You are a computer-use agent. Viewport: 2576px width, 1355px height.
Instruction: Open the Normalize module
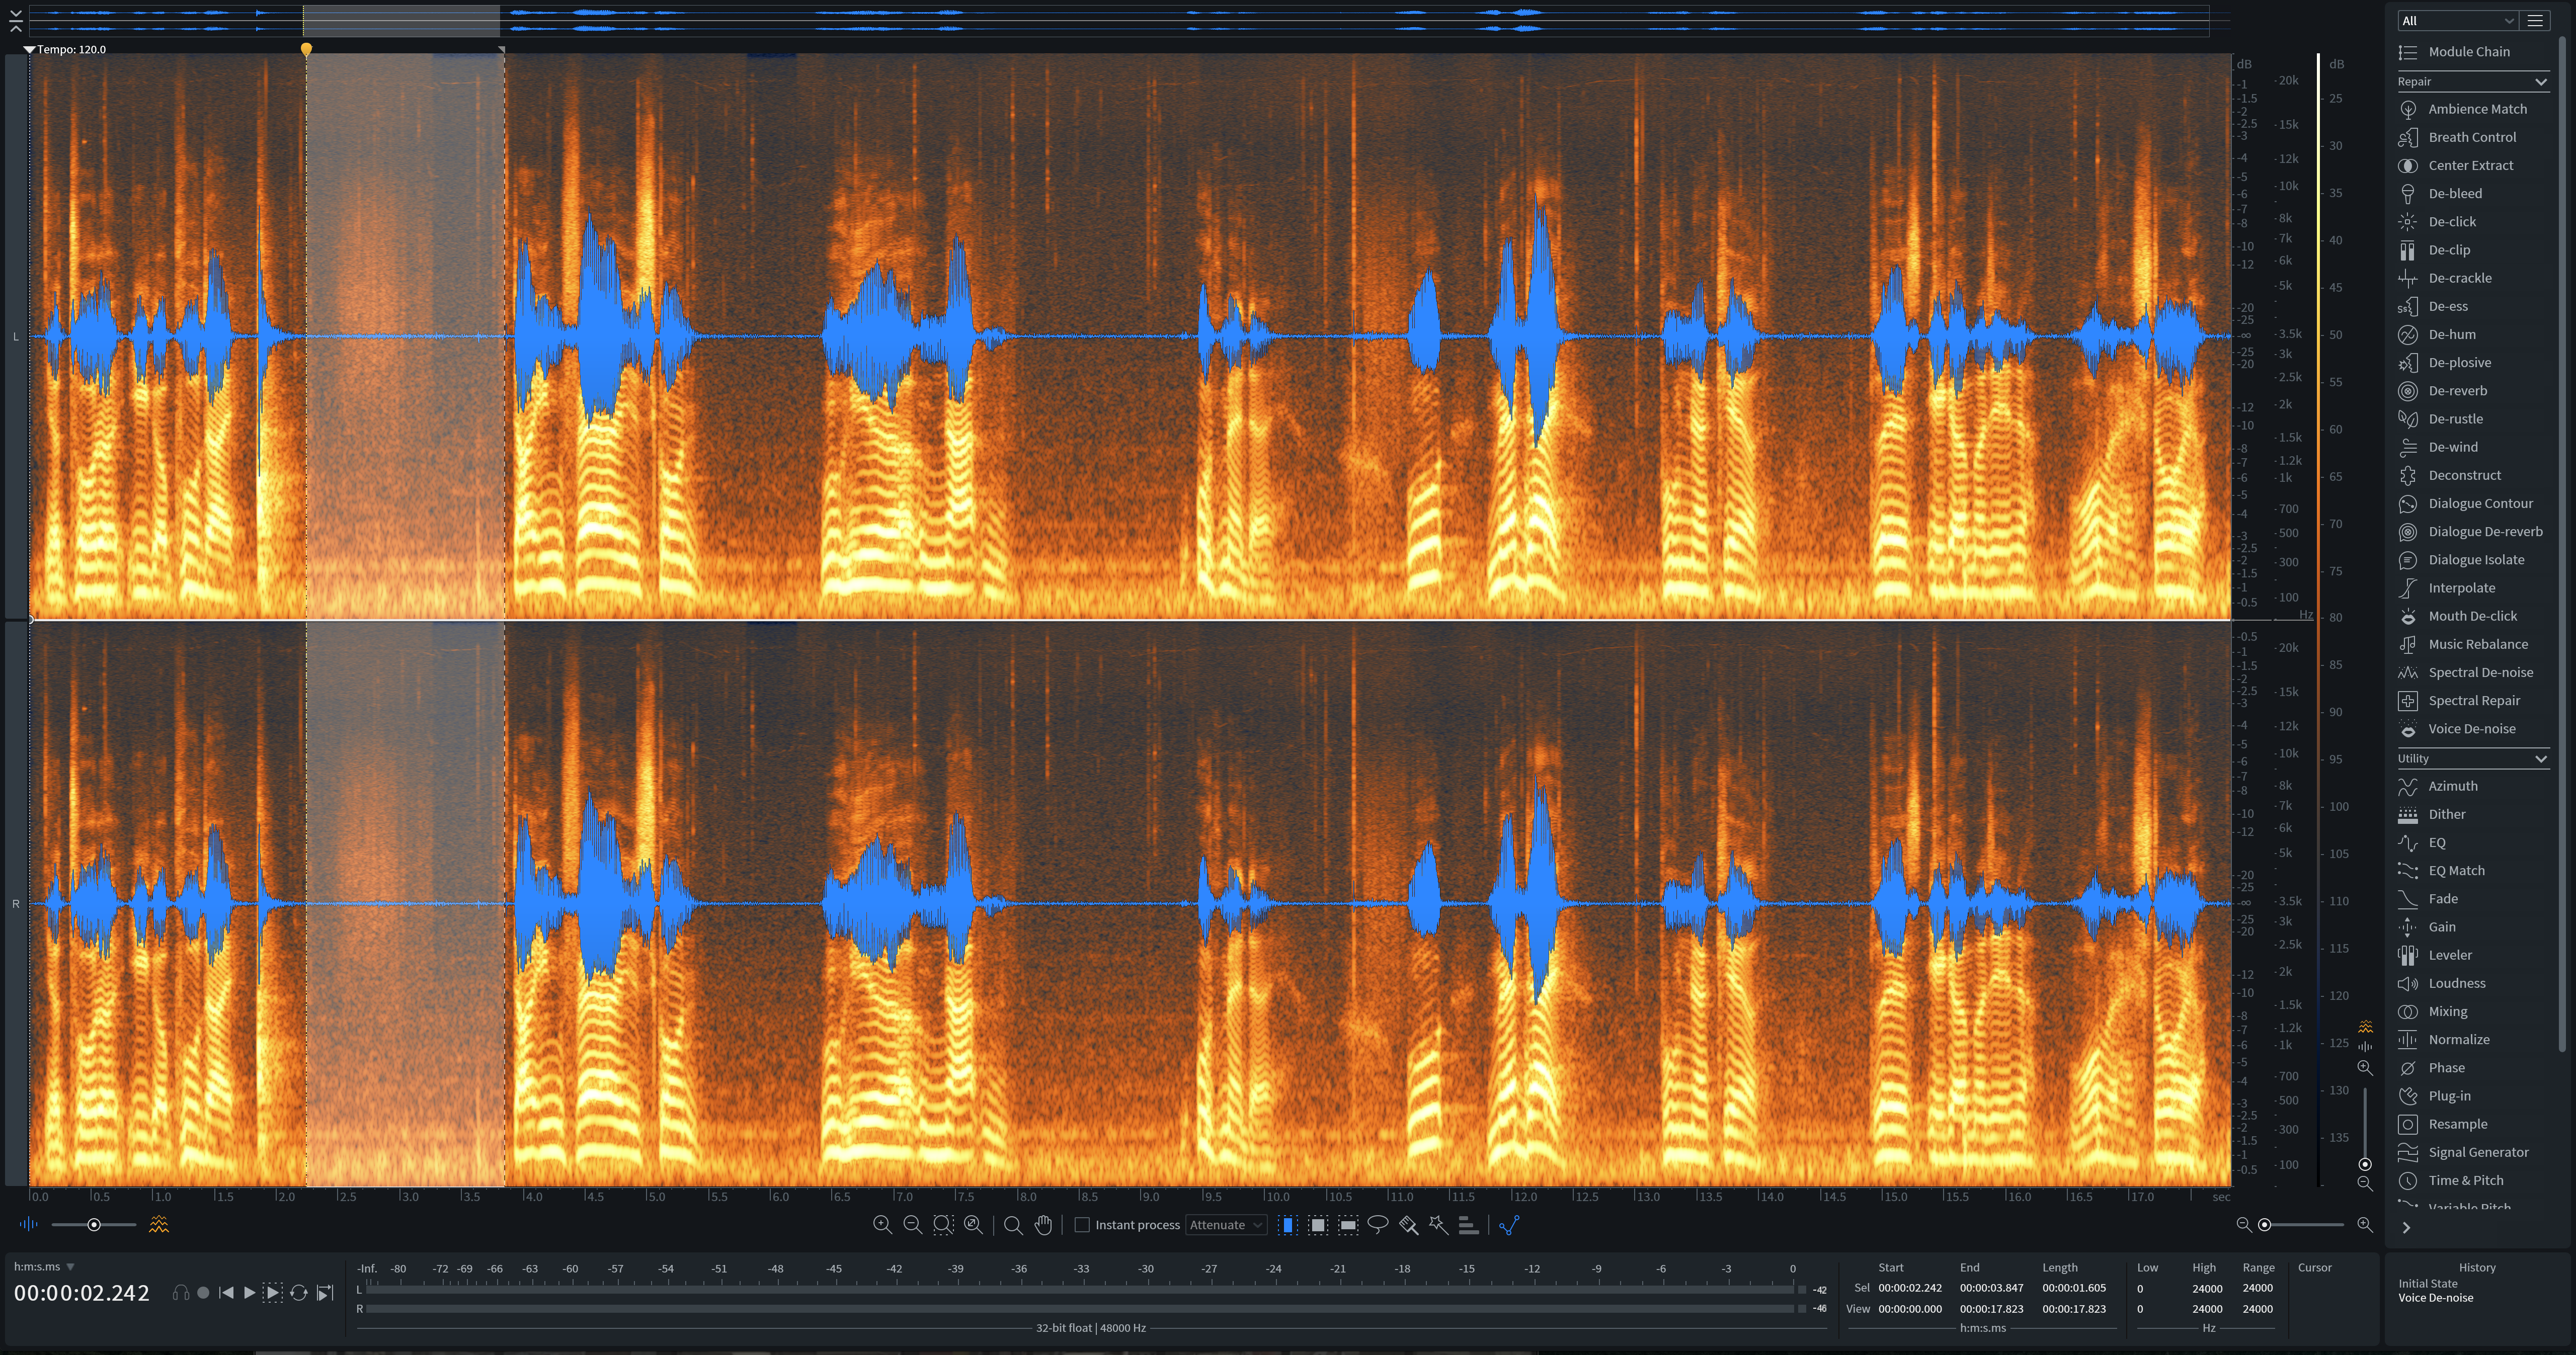2473,1039
